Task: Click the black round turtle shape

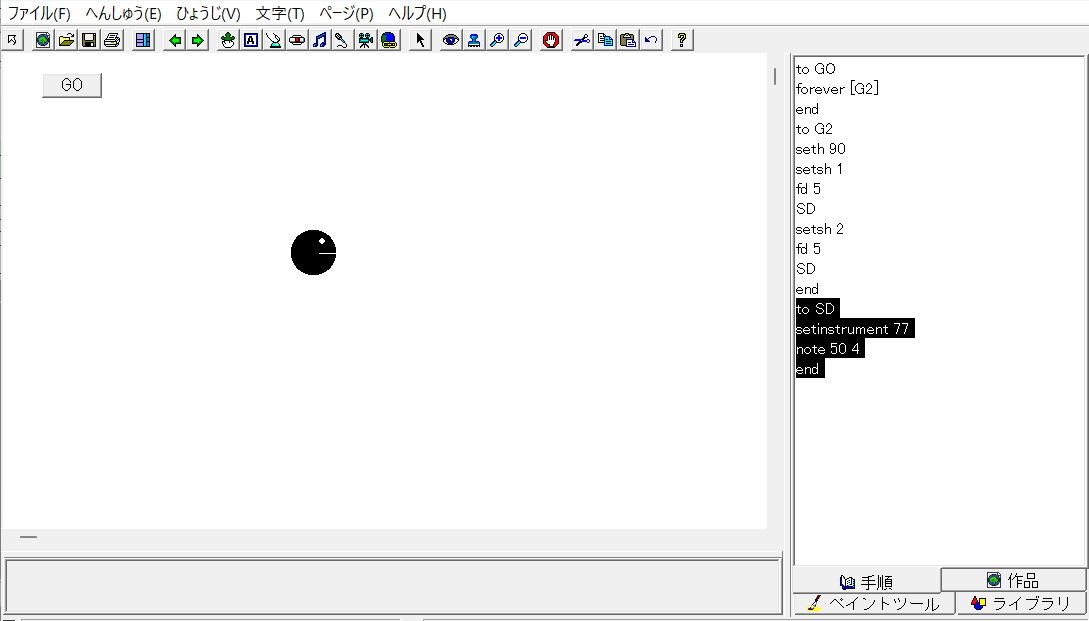Action: pyautogui.click(x=313, y=252)
